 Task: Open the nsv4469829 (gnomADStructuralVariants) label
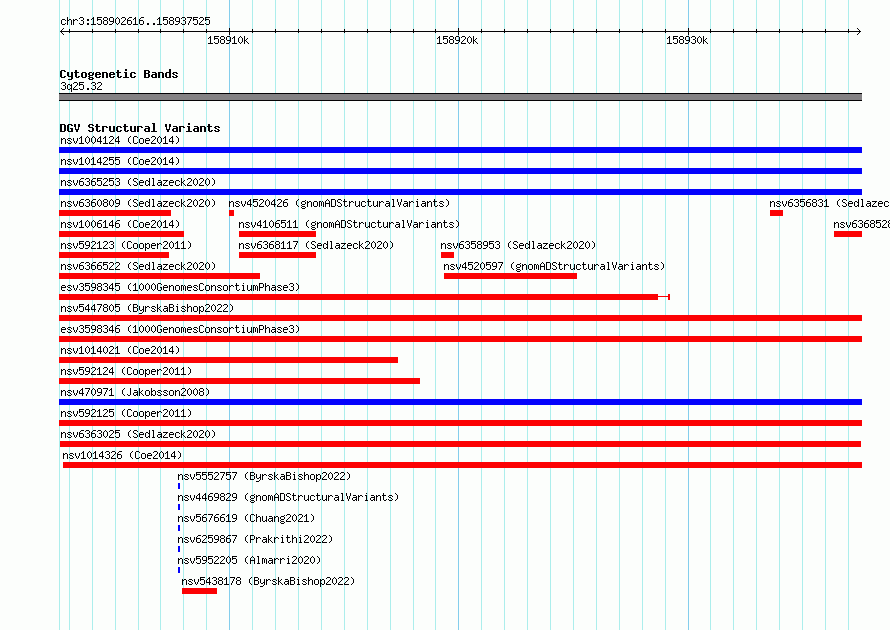click(288, 497)
